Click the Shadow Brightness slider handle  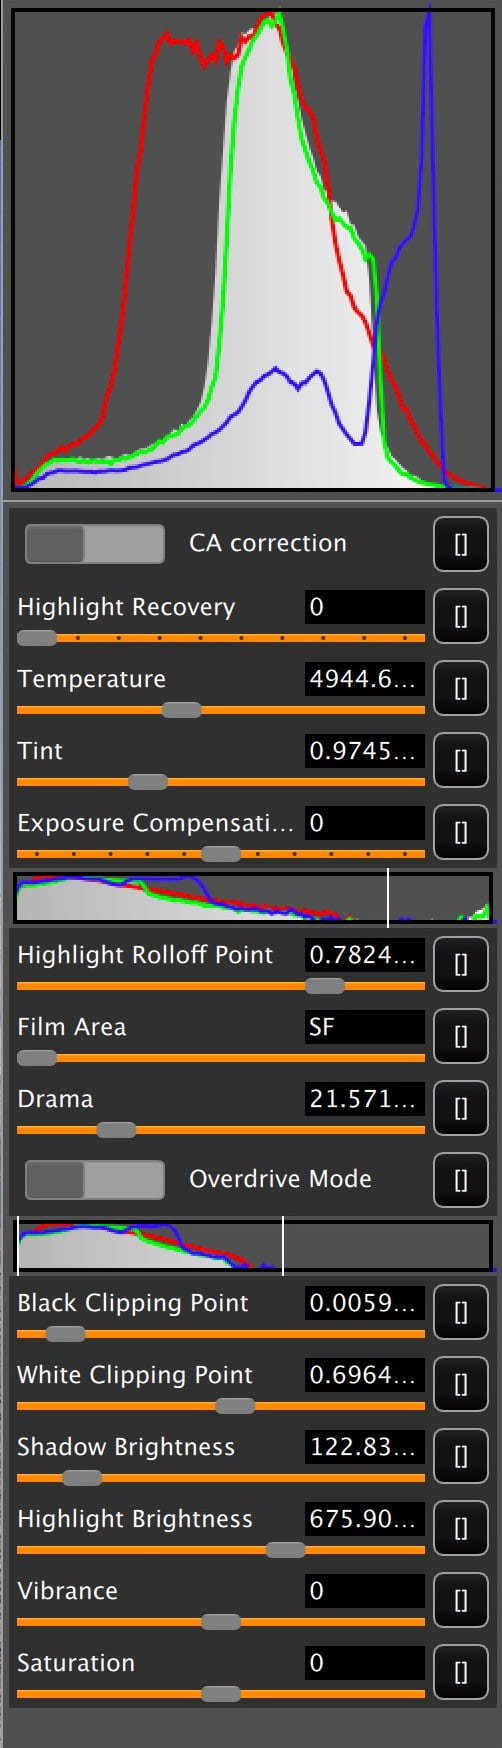82,1478
